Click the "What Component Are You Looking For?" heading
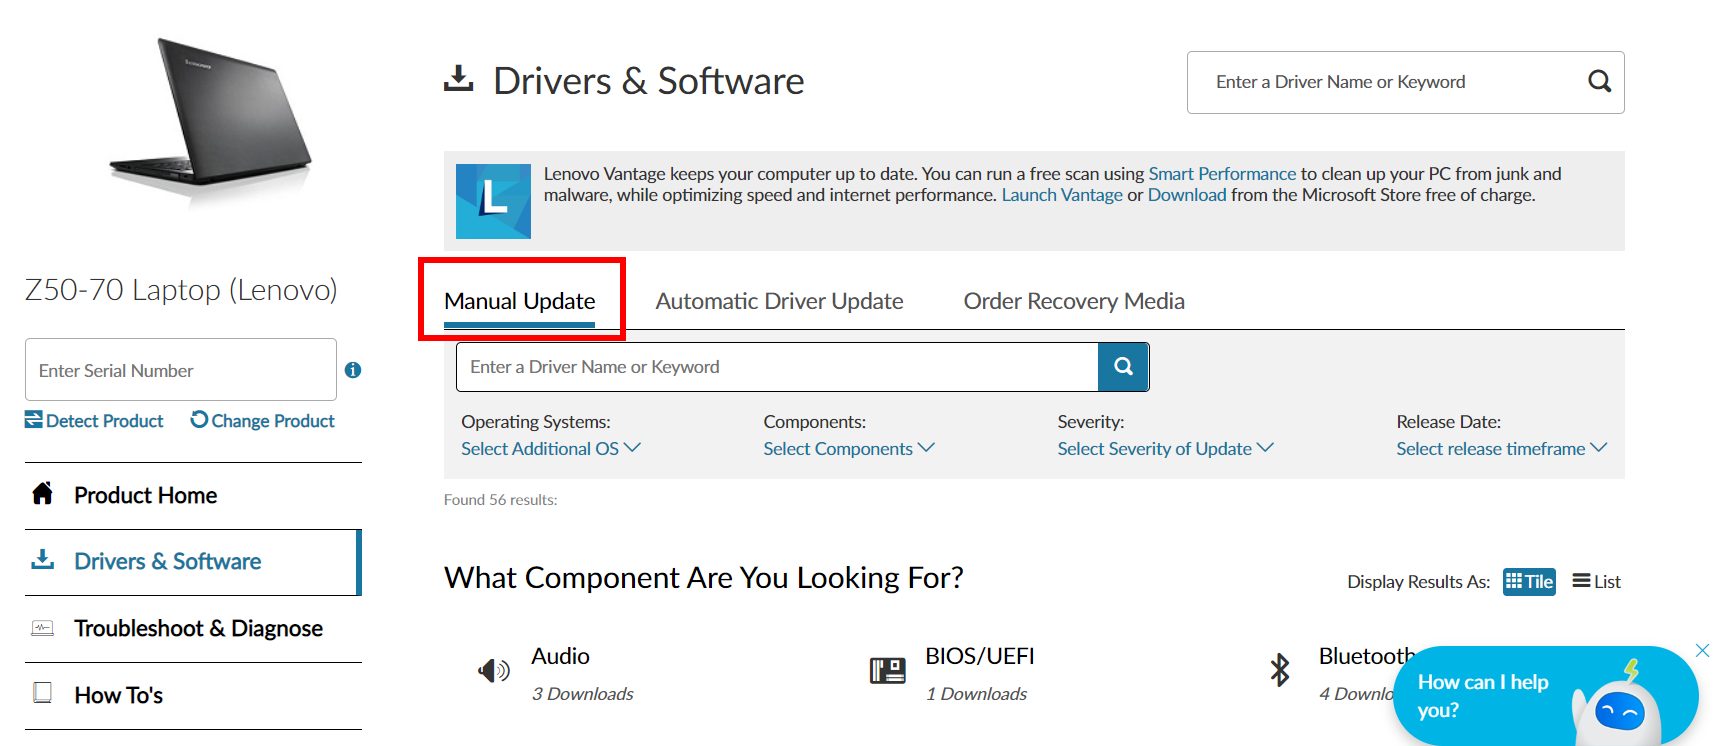 pos(704,578)
